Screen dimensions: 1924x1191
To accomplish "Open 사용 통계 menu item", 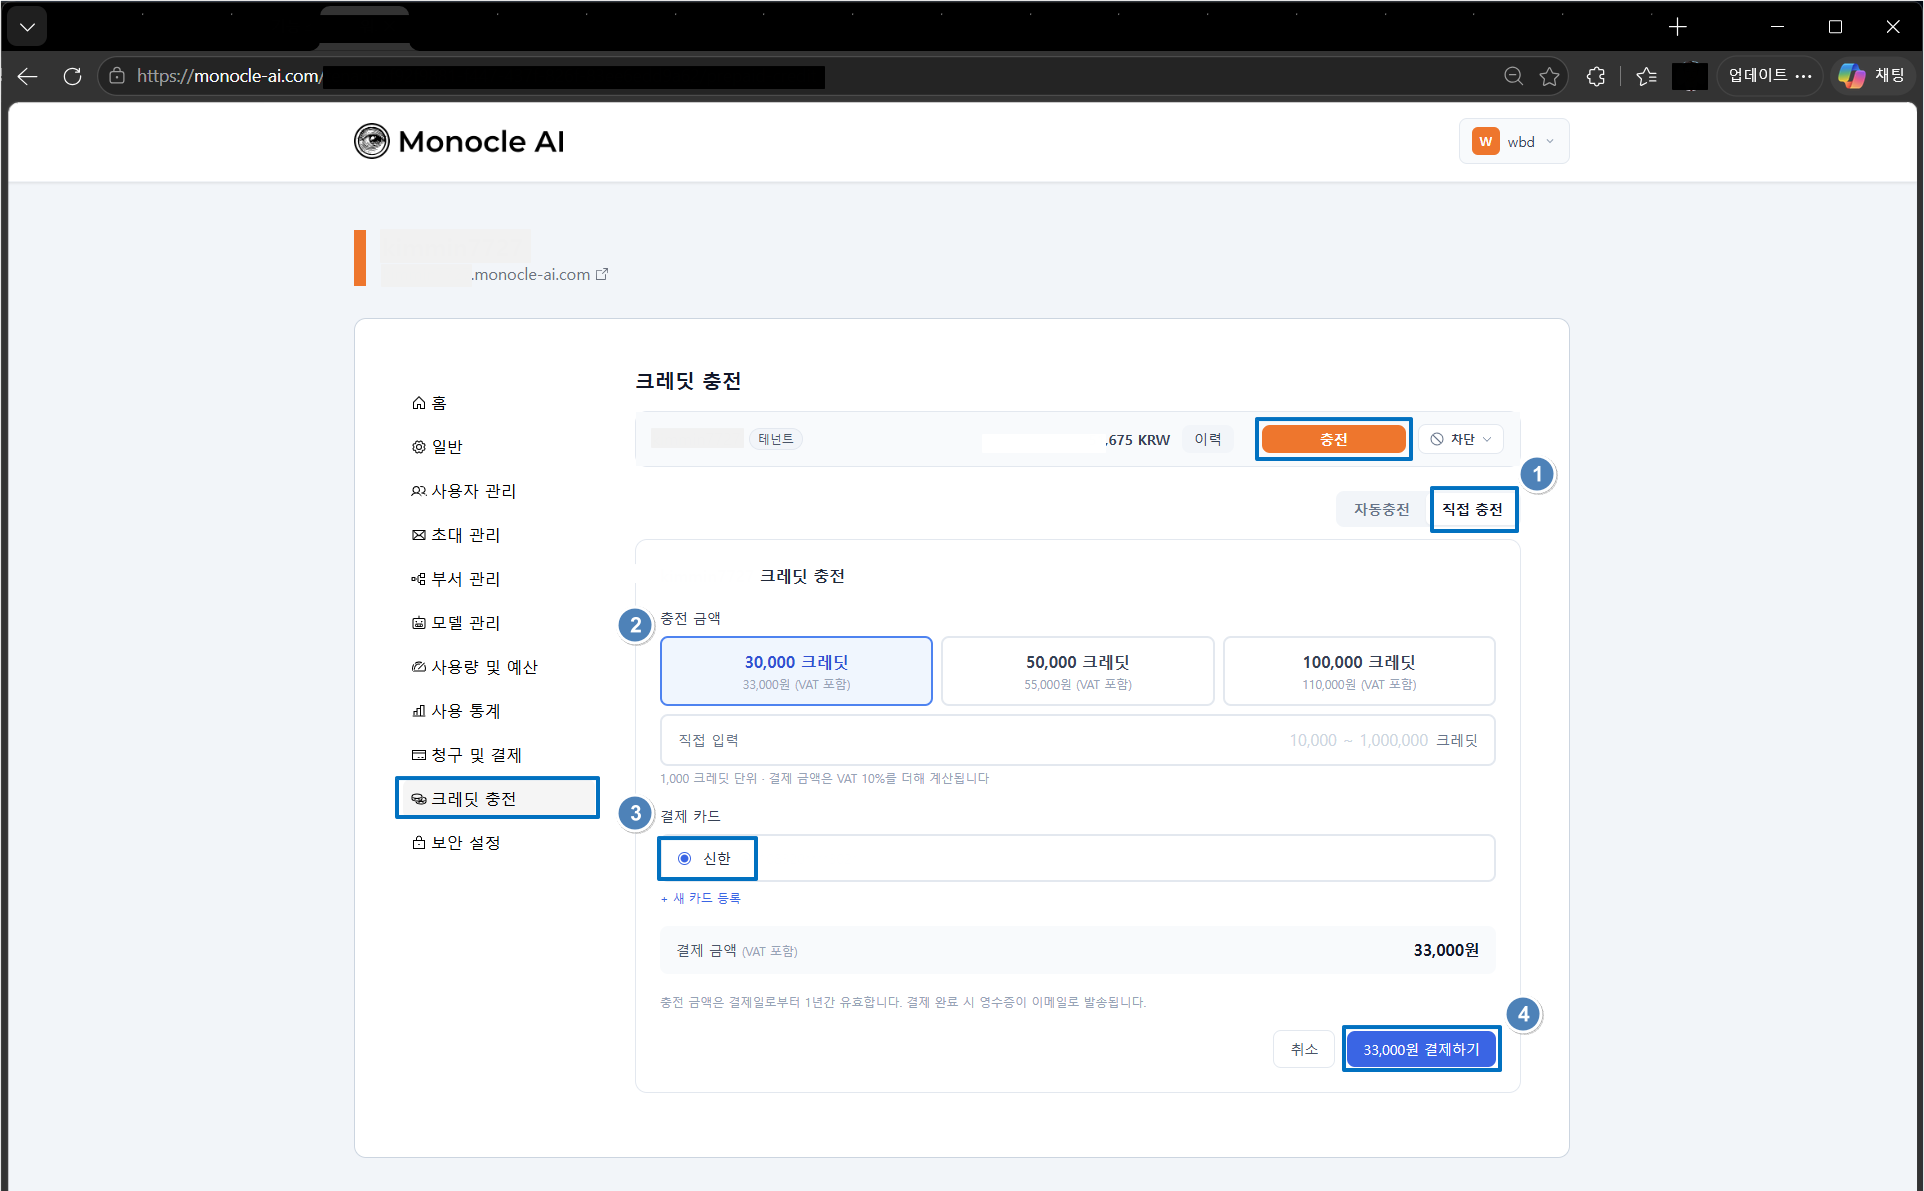I will [x=456, y=711].
